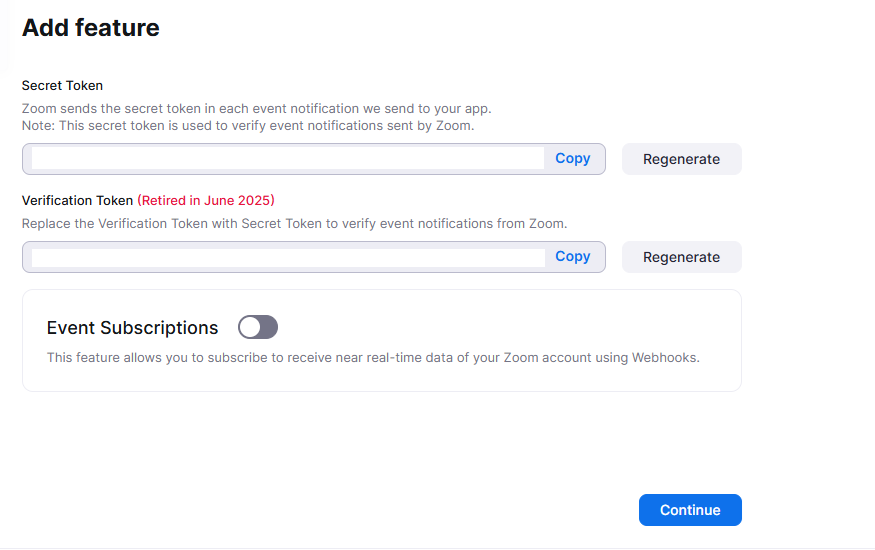Click the "Secret Token" label
This screenshot has width=875, height=550.
62,86
